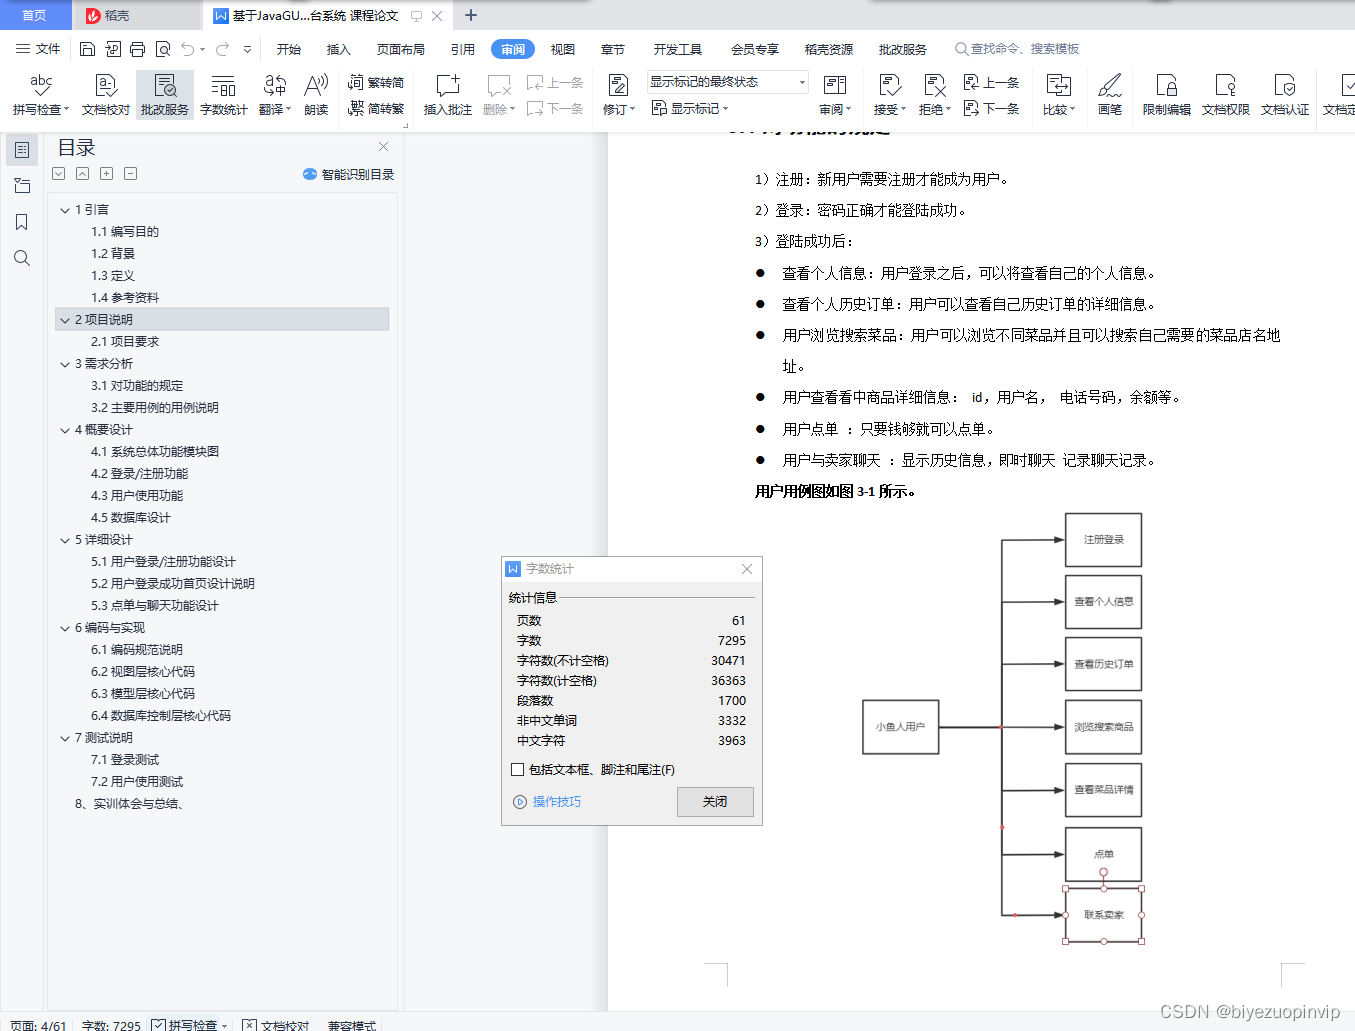Click the undo arrow icon
Screen dimensions: 1355x1031
point(187,49)
